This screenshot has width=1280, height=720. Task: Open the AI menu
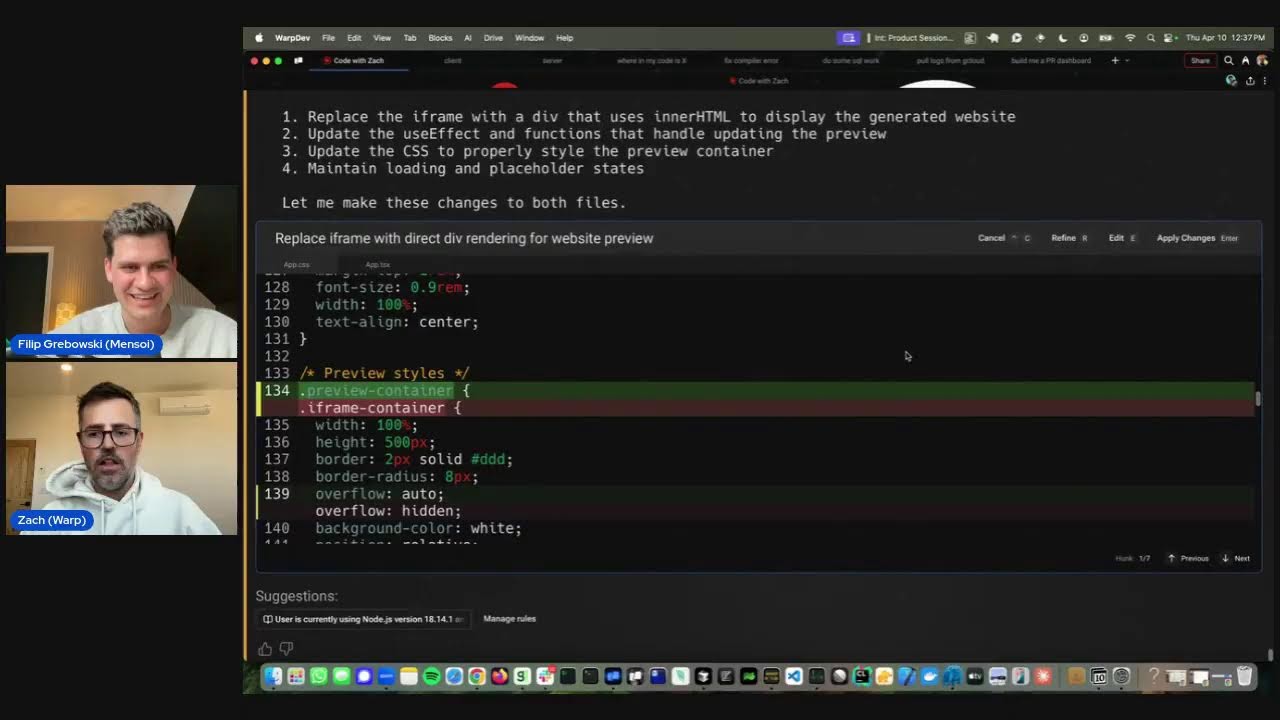[x=467, y=38]
